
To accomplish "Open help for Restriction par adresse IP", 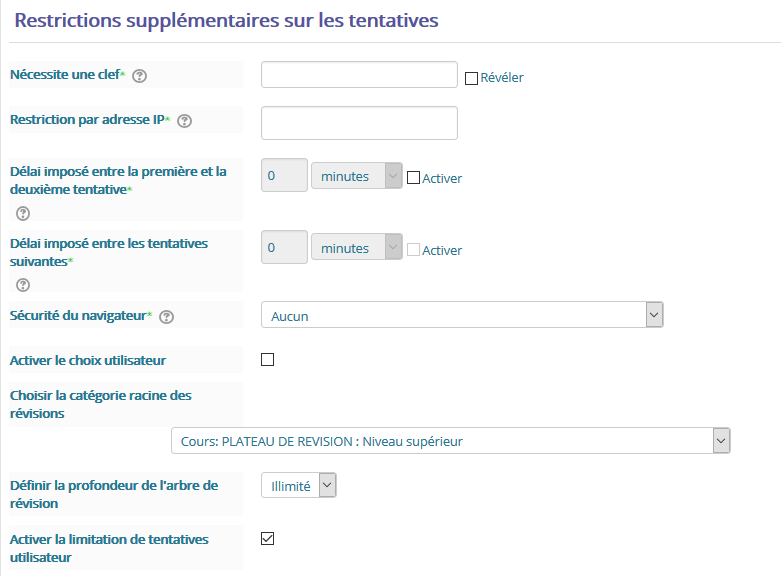I will (184, 121).
